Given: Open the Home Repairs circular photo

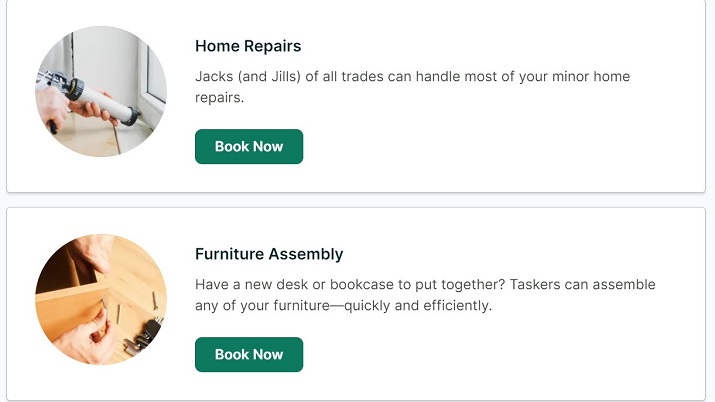Looking at the screenshot, I should 101,91.
